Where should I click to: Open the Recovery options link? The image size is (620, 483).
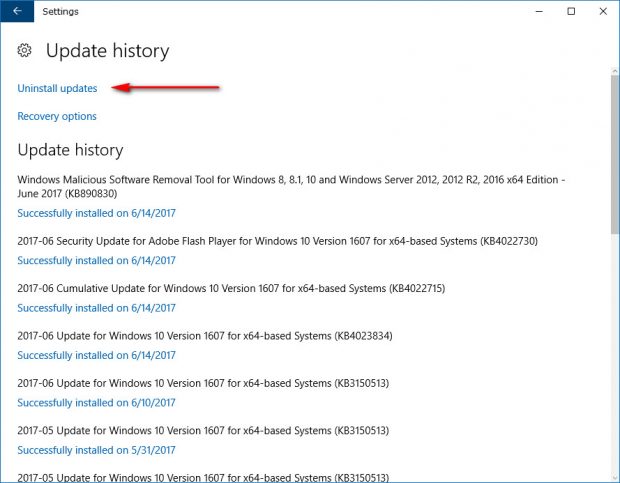pos(57,116)
